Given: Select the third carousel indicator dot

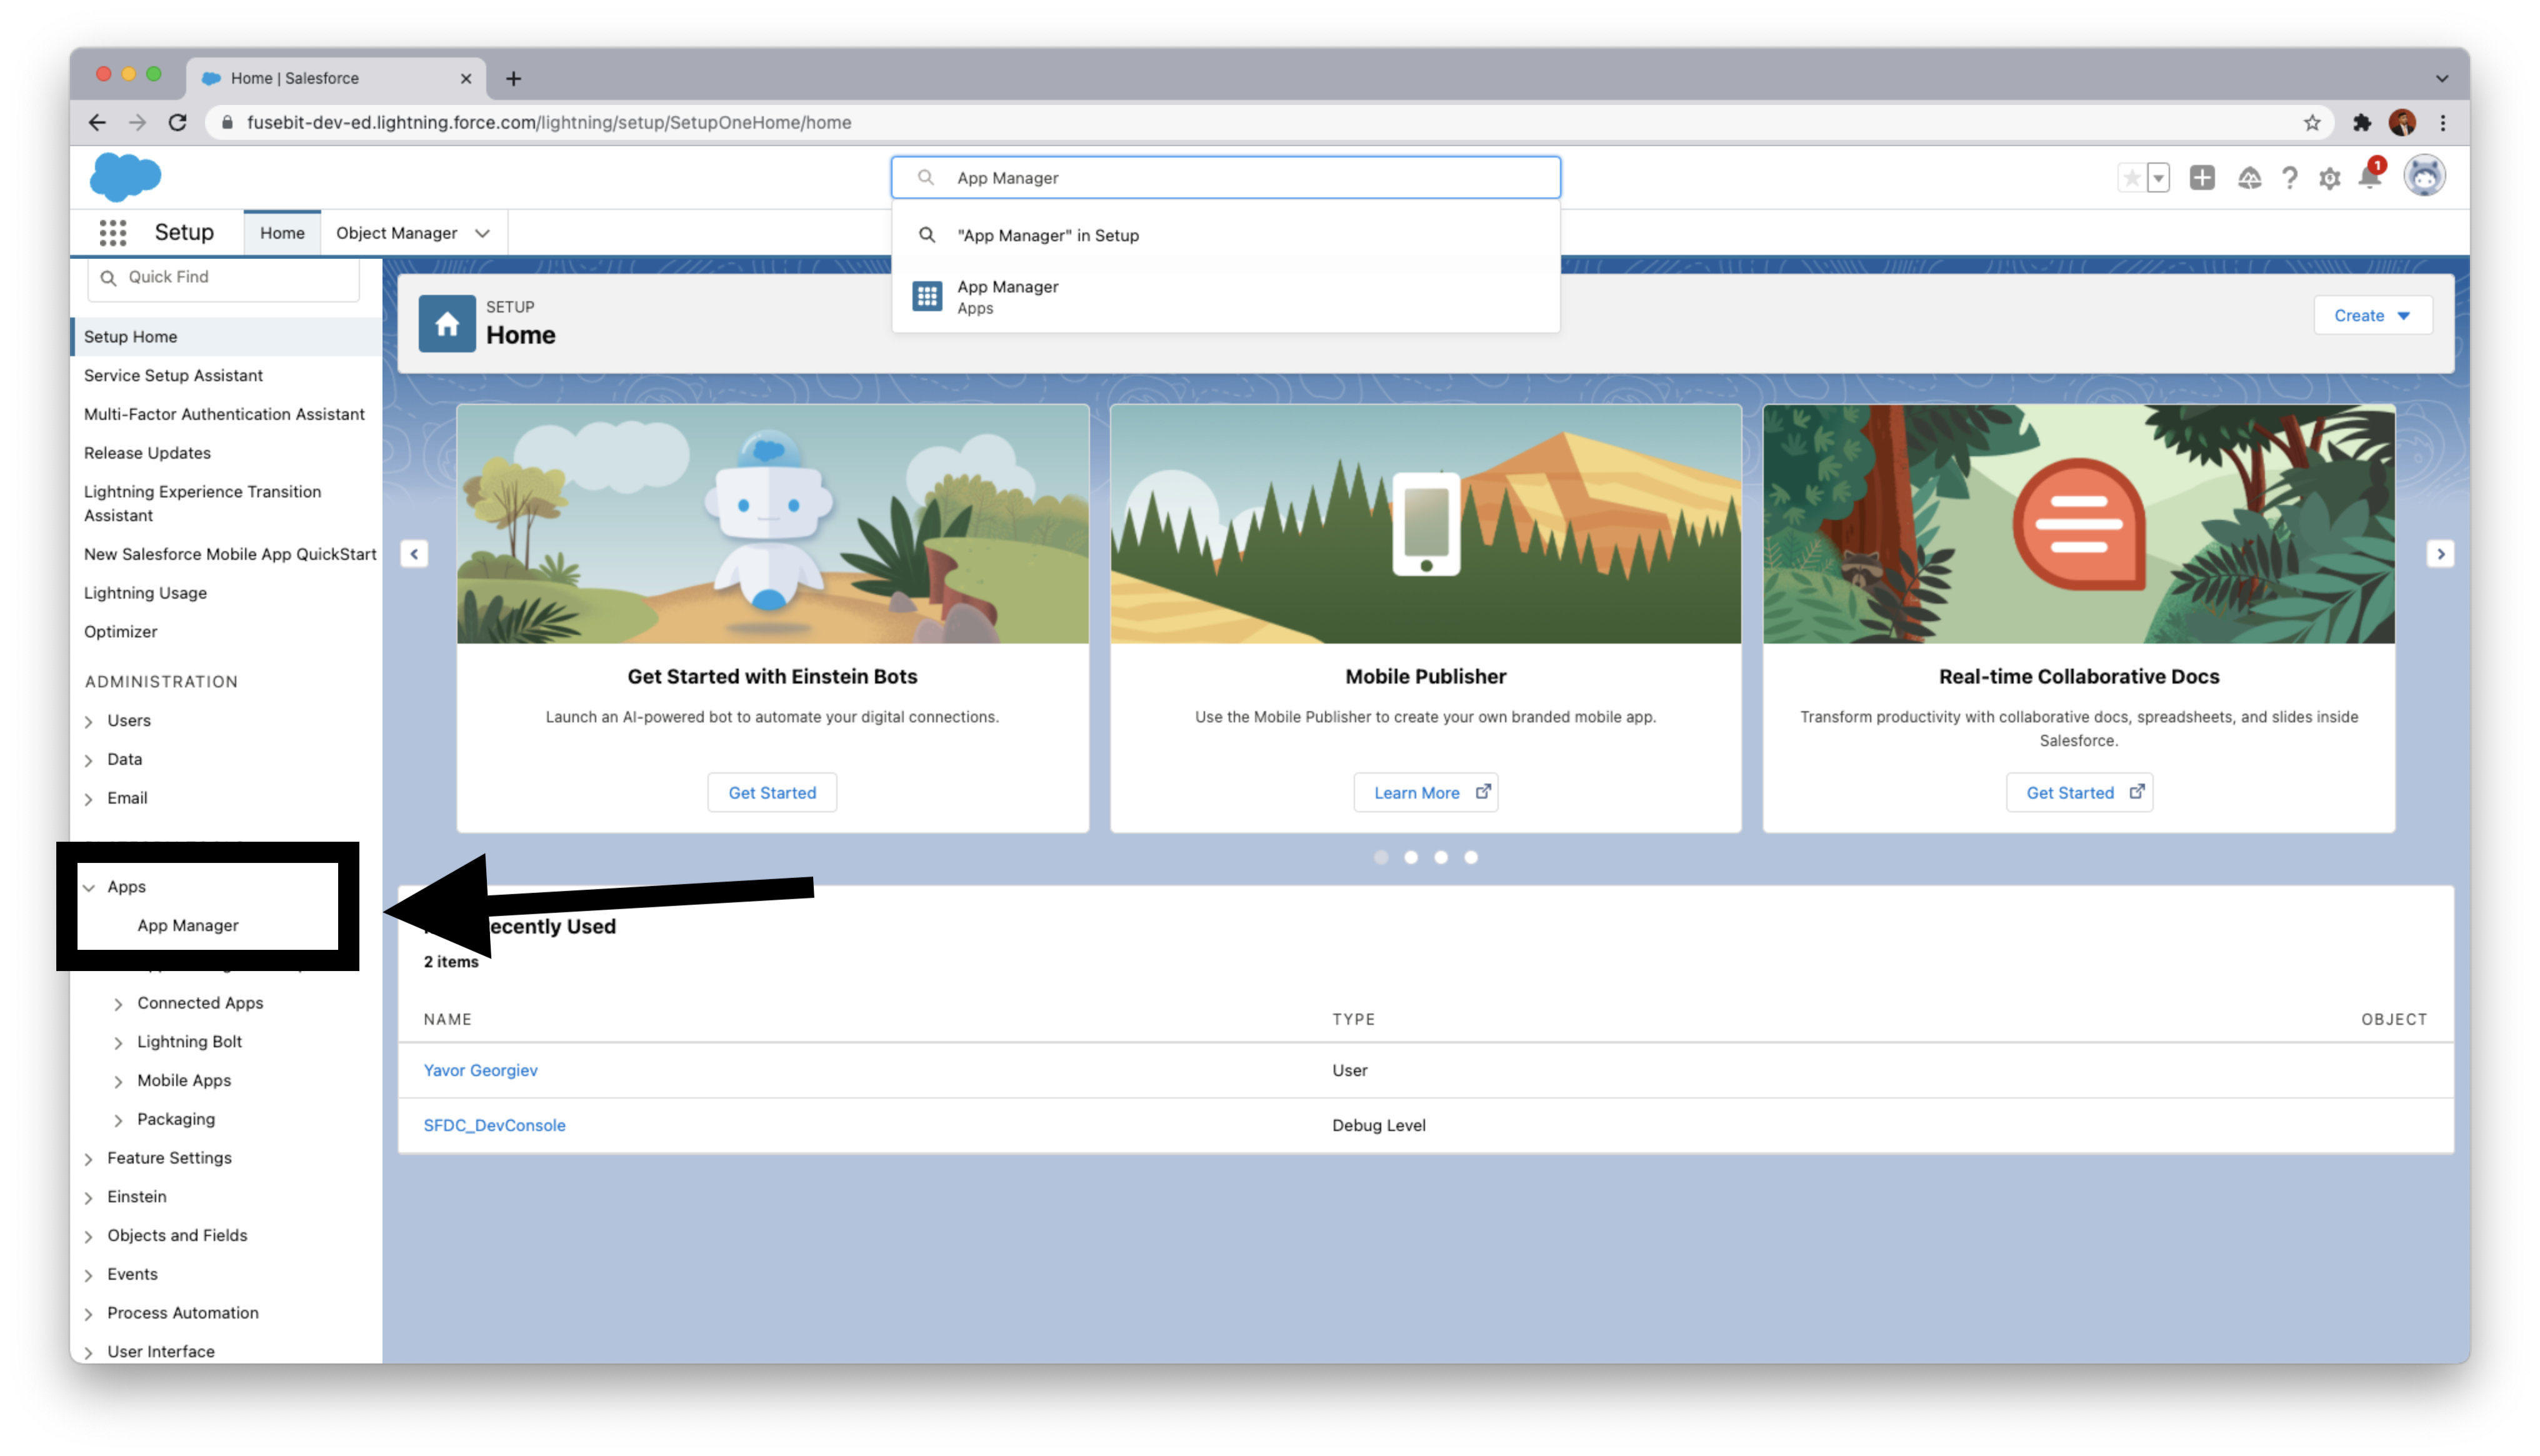Looking at the screenshot, I should point(1441,857).
